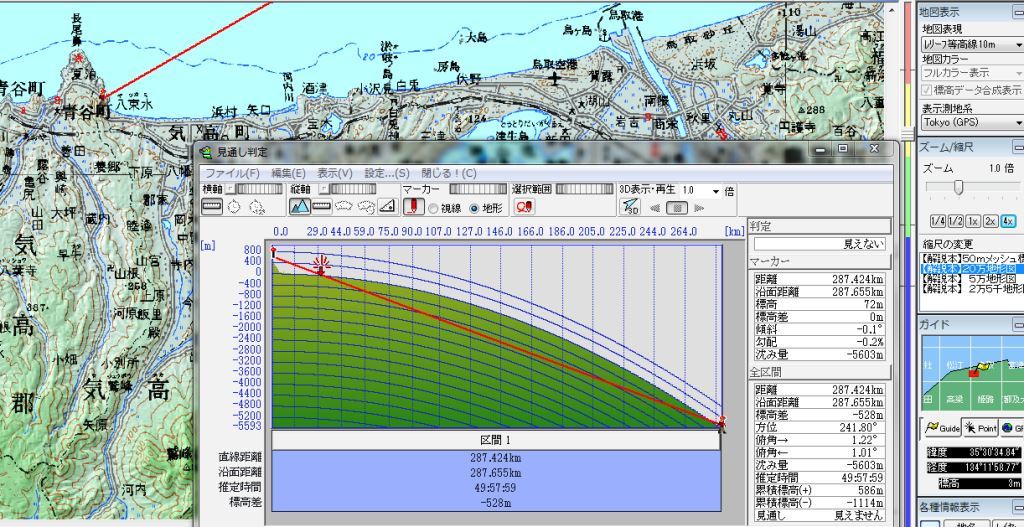Select vertical axis mountain profile icon
Image resolution: width=1024 pixels, height=527 pixels.
[x=299, y=206]
